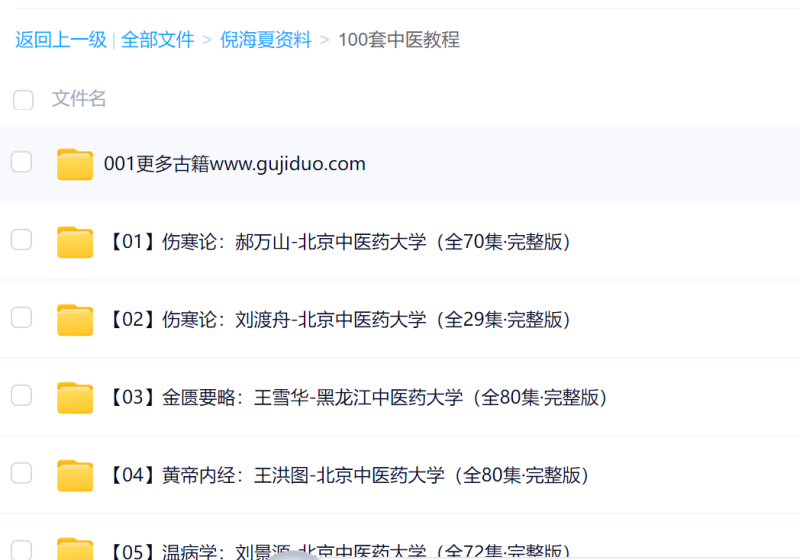Toggle the select-all checkbox beside 文件名

(x=23, y=99)
